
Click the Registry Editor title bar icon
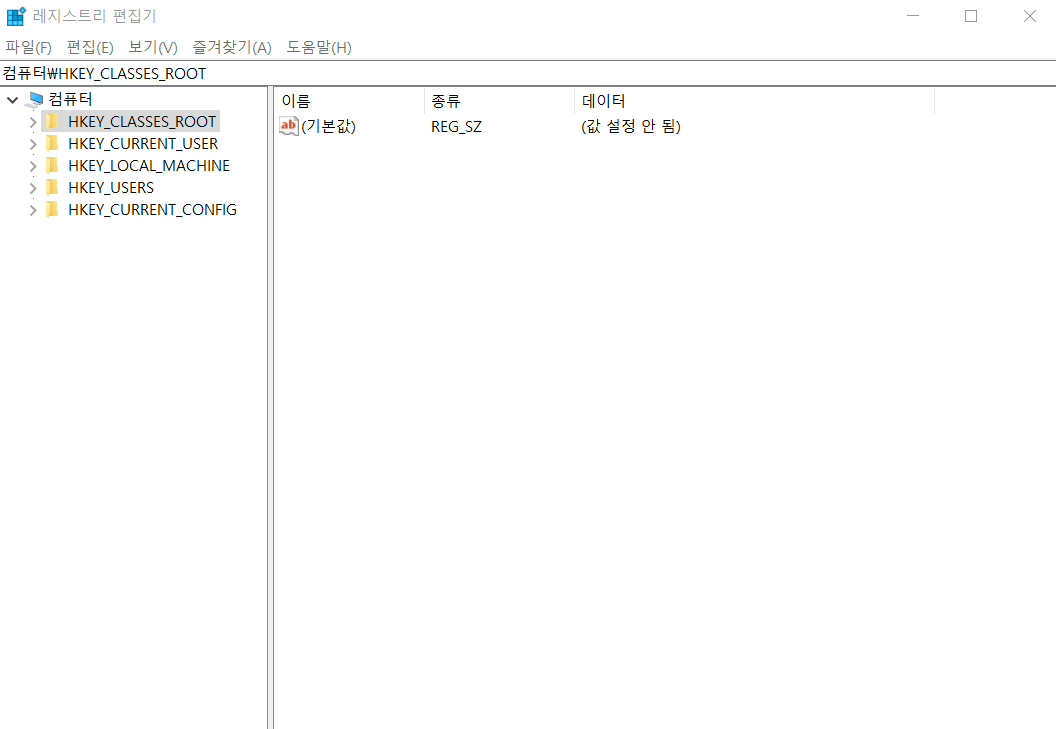point(16,15)
